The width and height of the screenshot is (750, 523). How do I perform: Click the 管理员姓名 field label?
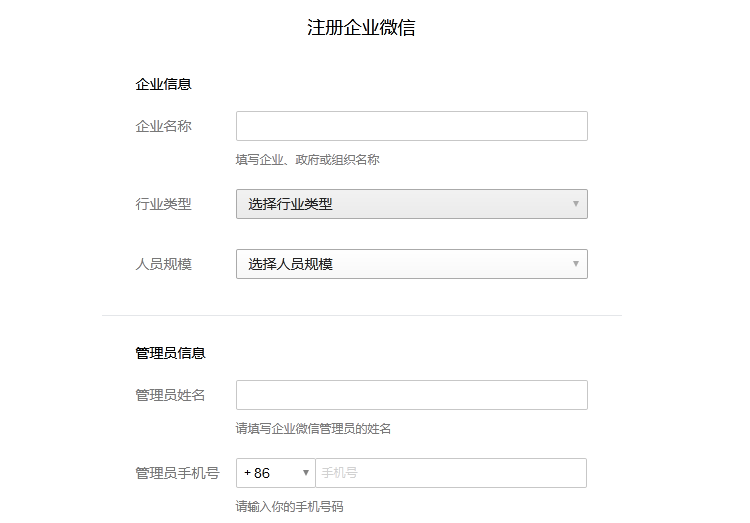point(170,395)
